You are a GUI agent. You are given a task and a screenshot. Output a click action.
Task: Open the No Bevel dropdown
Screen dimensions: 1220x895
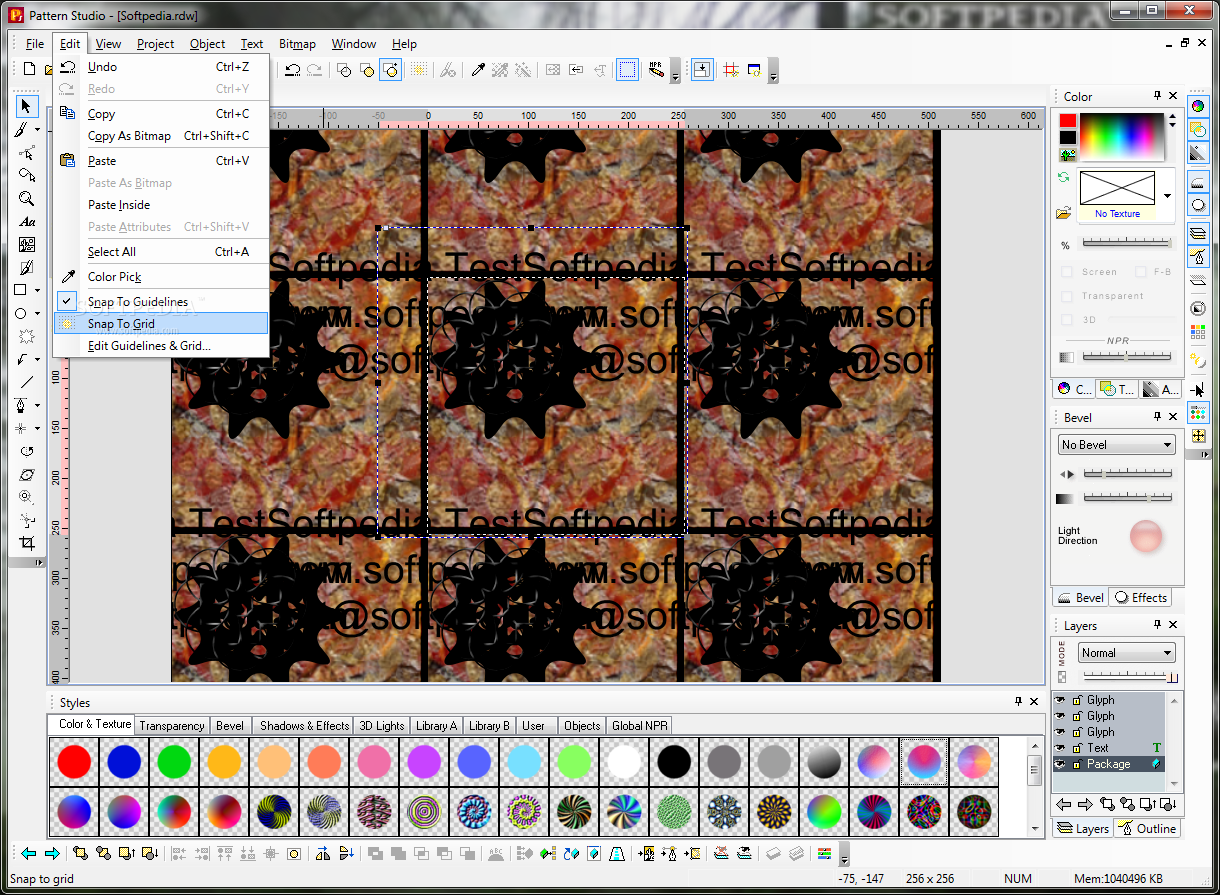click(x=1117, y=445)
